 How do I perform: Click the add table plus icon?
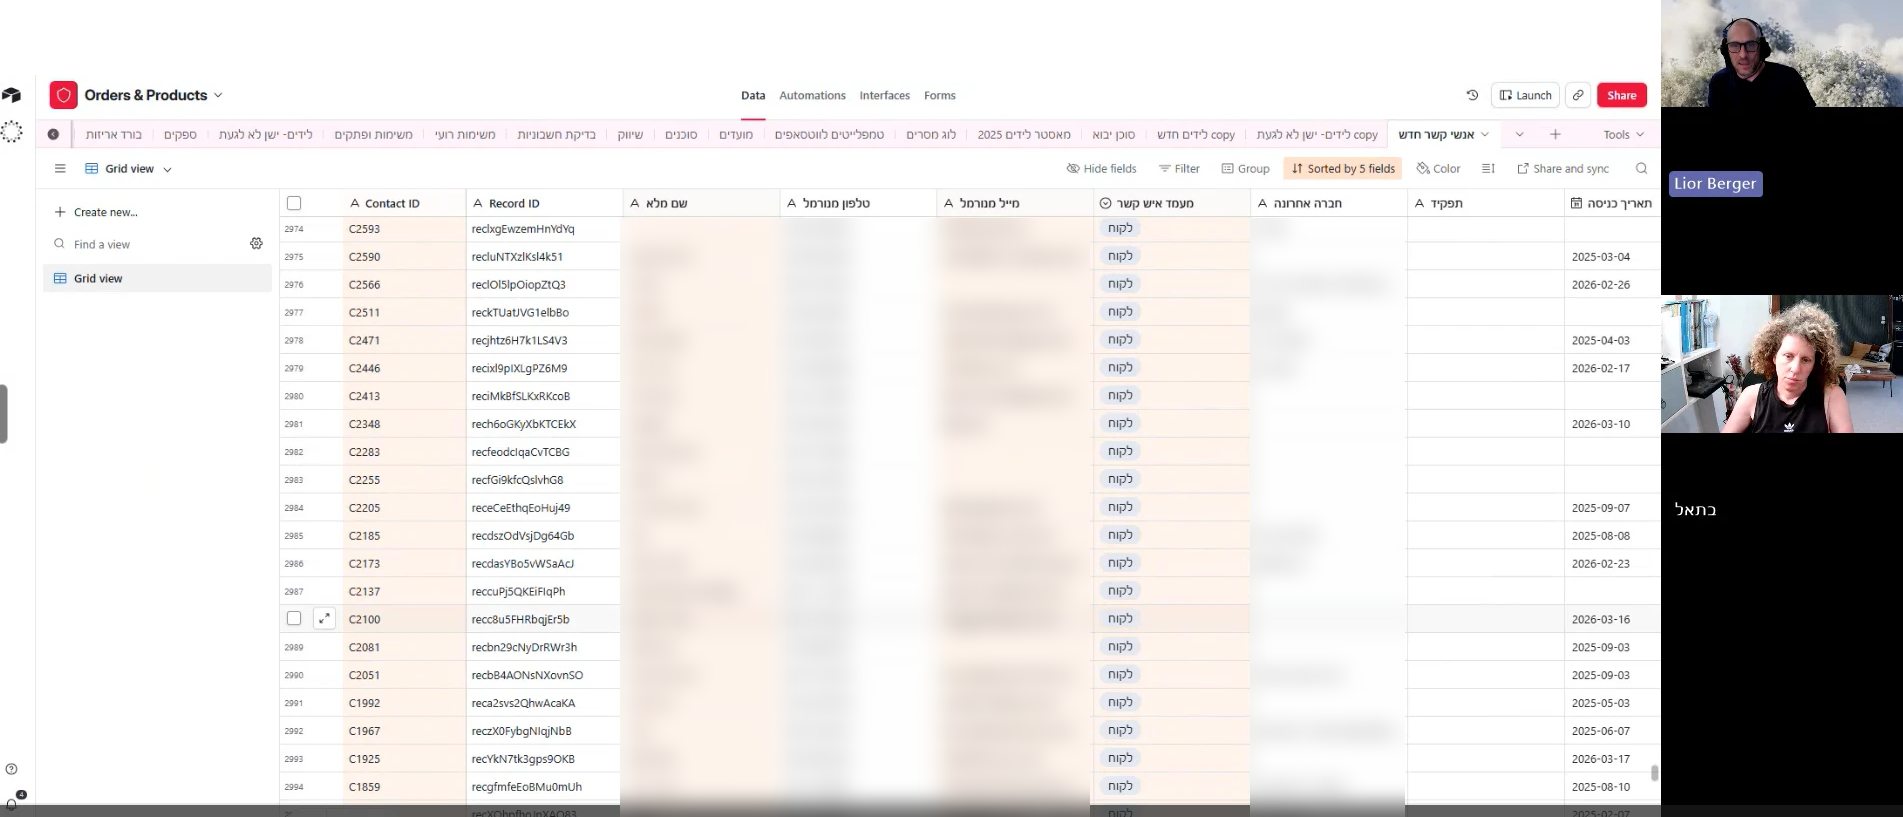[x=1555, y=134]
